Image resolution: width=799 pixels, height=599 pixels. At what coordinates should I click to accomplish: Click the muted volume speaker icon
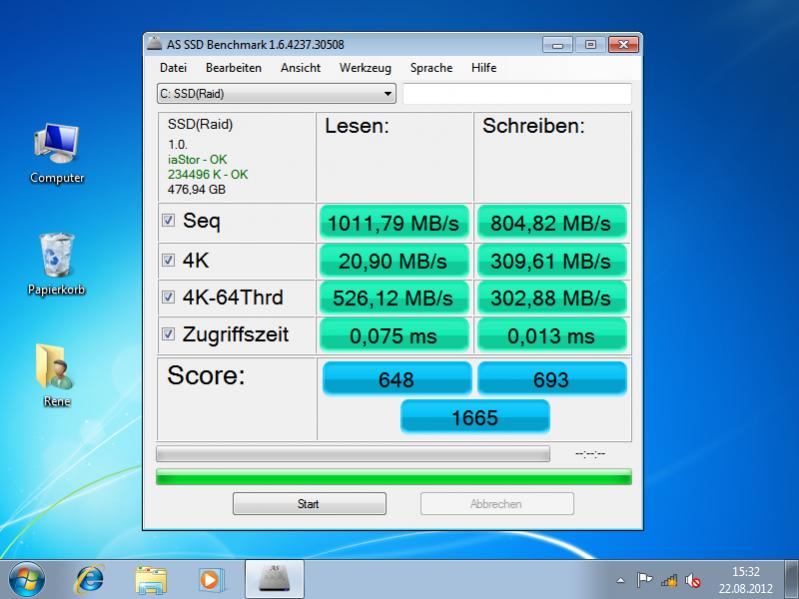pos(693,580)
